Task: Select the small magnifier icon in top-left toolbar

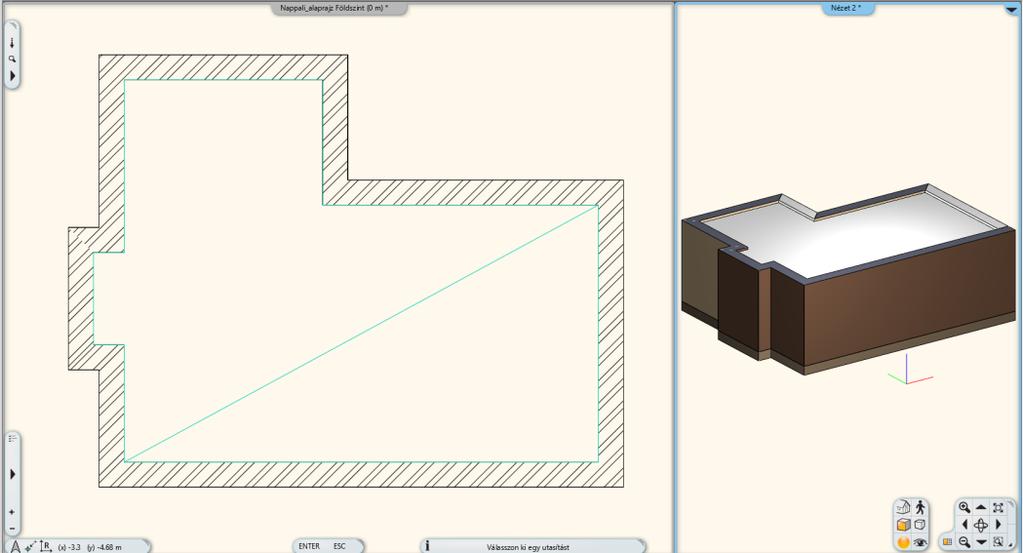Action: 12,59
